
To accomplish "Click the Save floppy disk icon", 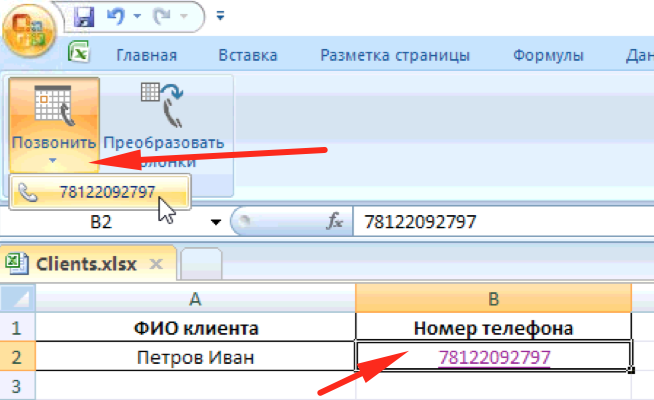I will [x=84, y=17].
